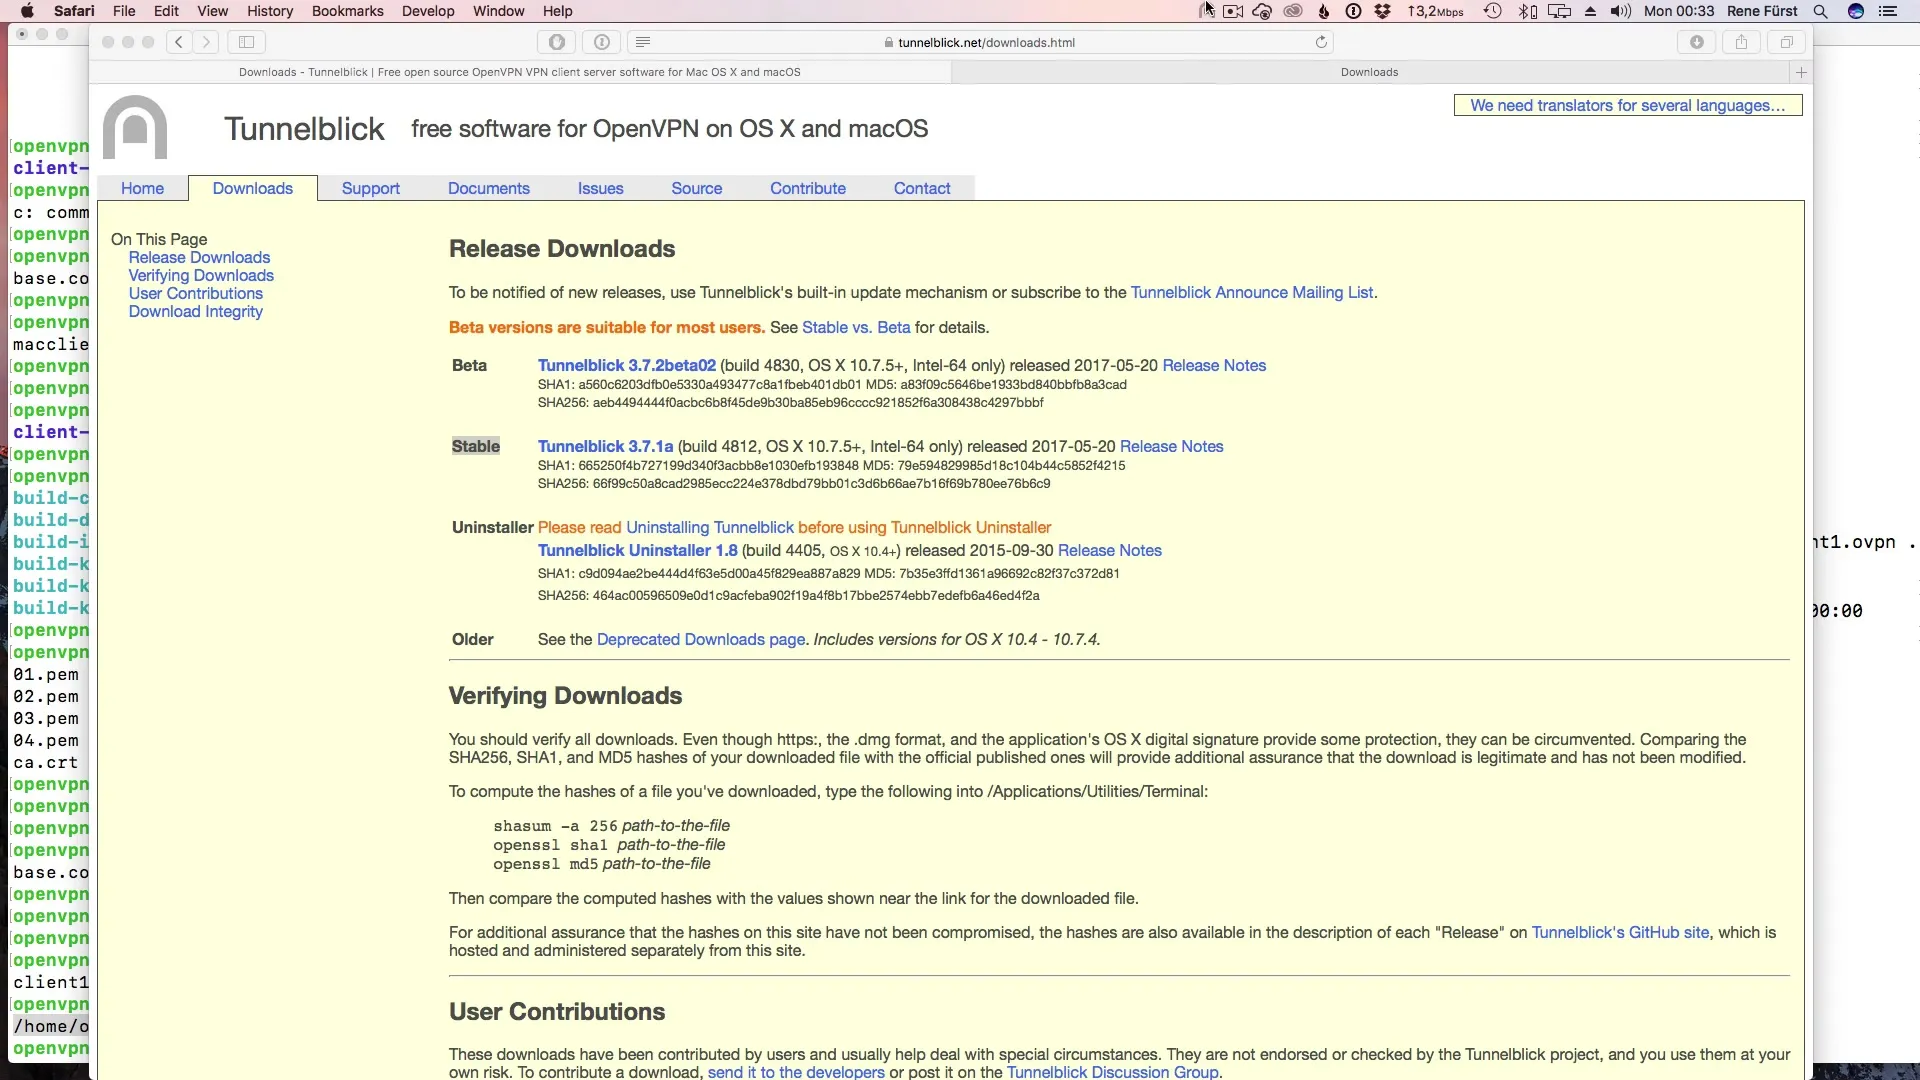The image size is (1920, 1080).
Task: Open the Bookmarks menu
Action: (347, 11)
